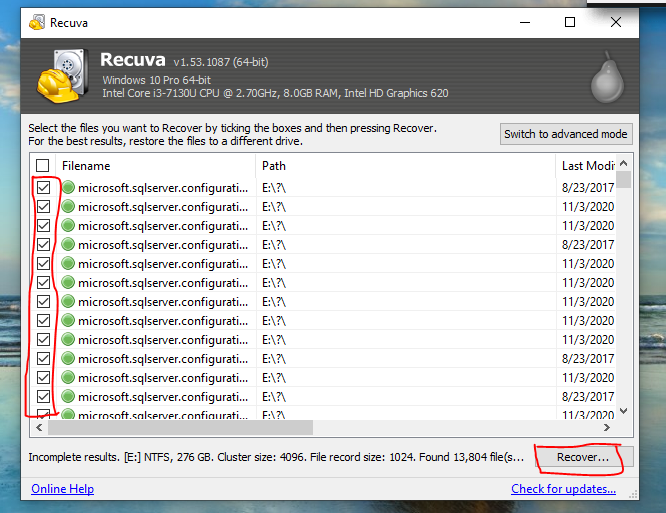Untick the checkbox of the first file row
This screenshot has height=513, width=666.
43,187
